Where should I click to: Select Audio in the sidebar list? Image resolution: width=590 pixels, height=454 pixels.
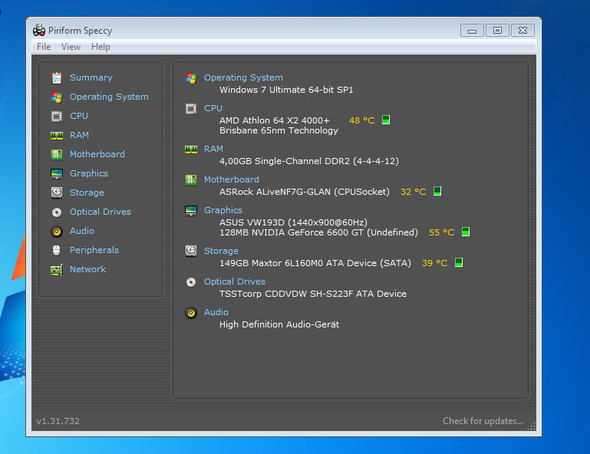point(82,231)
